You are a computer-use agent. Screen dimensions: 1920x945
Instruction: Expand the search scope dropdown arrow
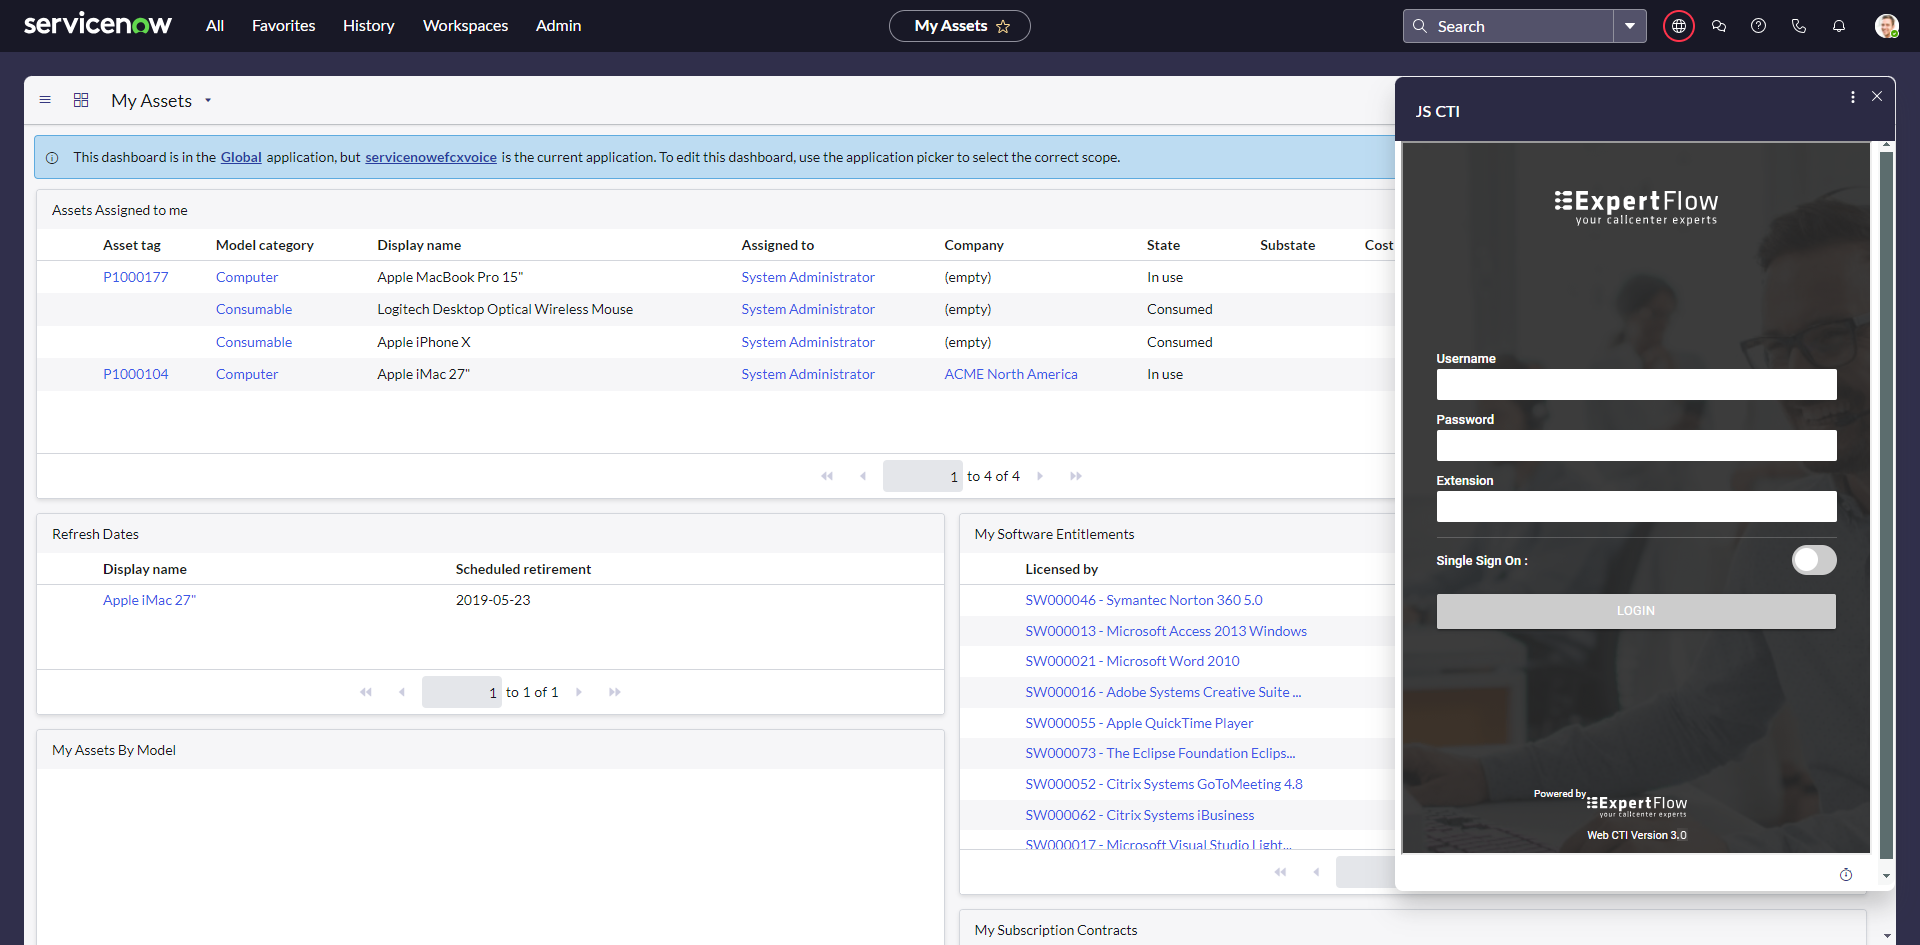1630,26
